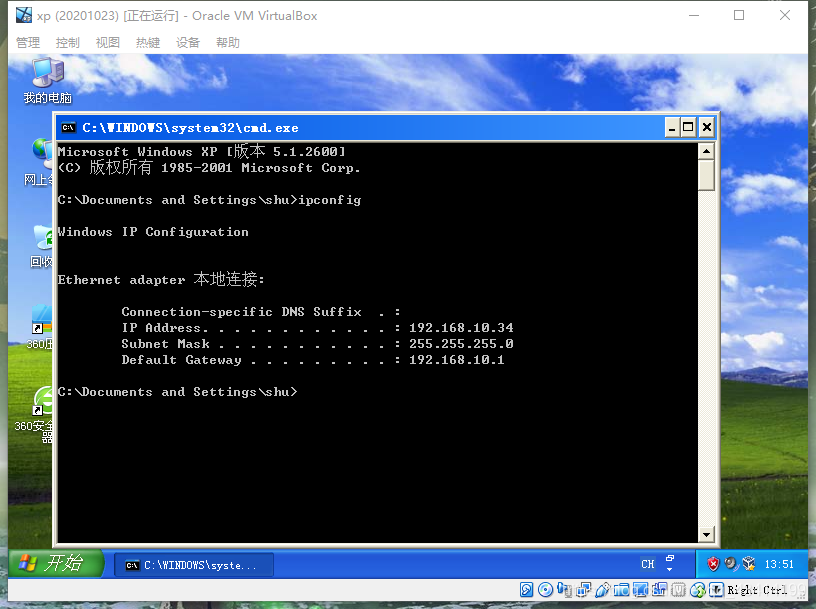The width and height of the screenshot is (816, 609).
Task: Select the 360压缩 desktop shortcut
Action: coord(41,328)
